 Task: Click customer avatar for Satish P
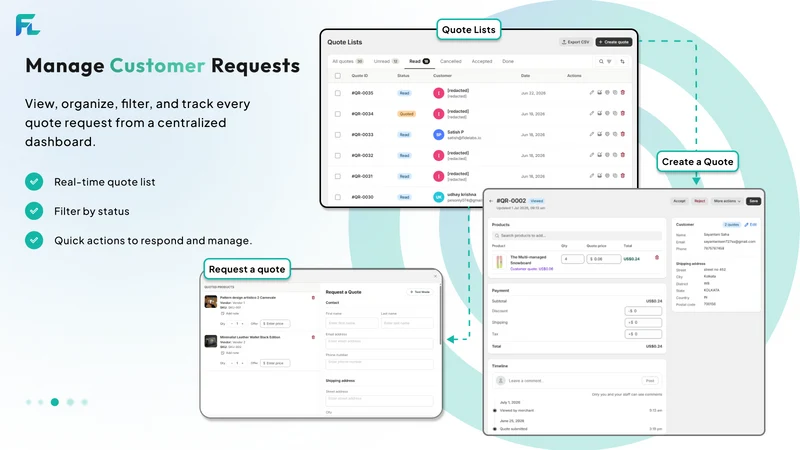[438, 135]
